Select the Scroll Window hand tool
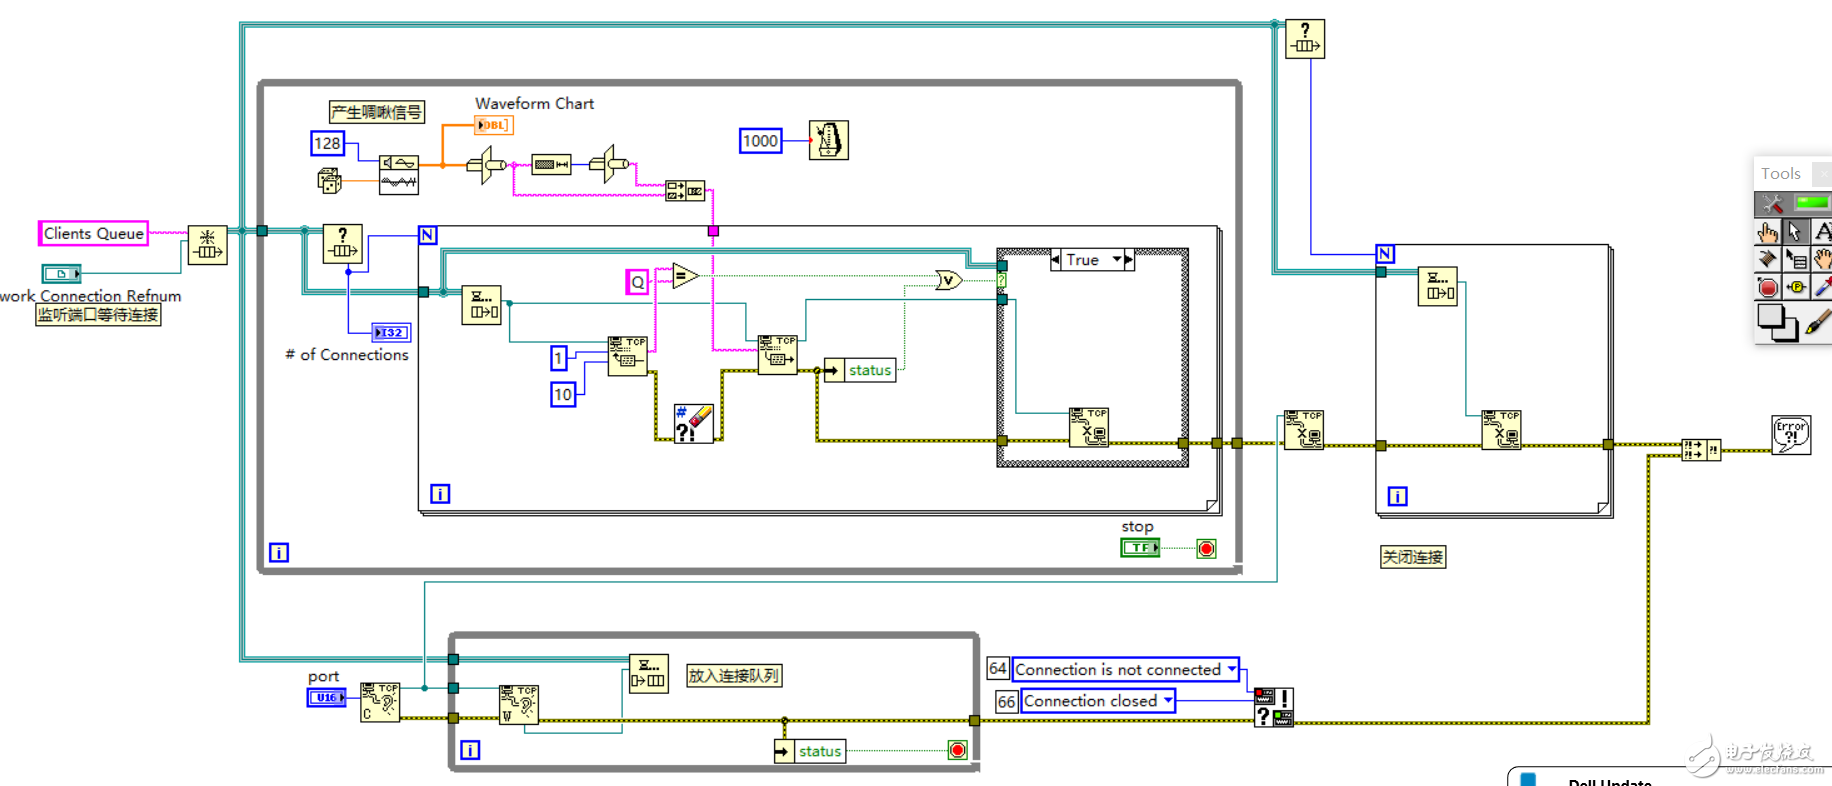The height and width of the screenshot is (786, 1832). tap(1822, 260)
